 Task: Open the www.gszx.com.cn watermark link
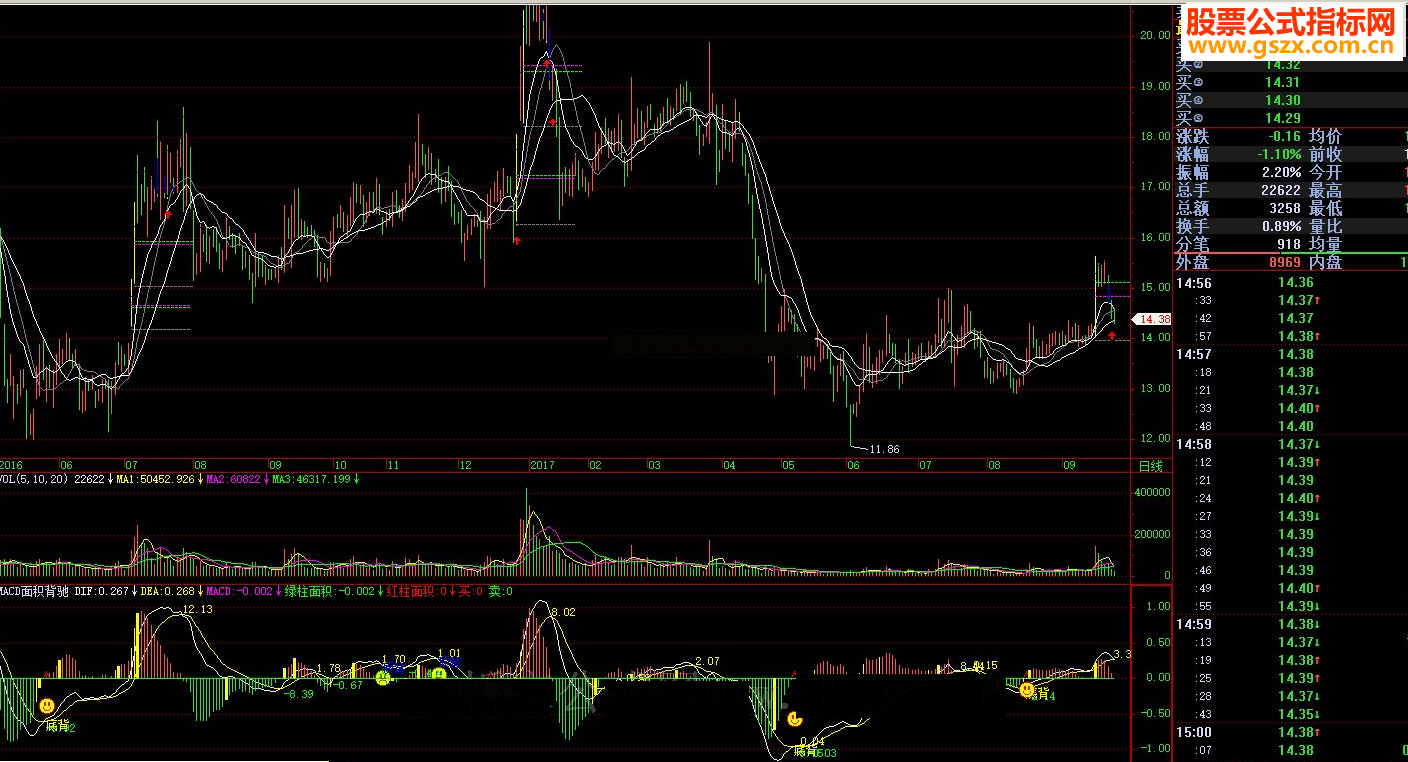(x=1291, y=47)
